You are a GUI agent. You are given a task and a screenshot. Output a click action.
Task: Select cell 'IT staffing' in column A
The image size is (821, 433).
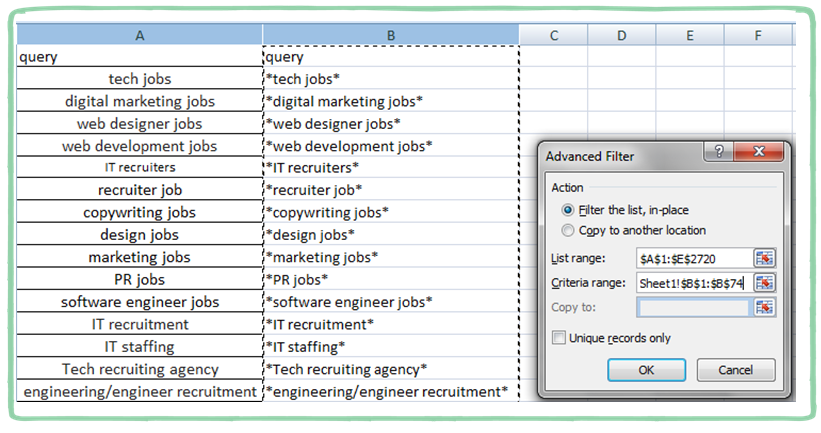tap(140, 347)
